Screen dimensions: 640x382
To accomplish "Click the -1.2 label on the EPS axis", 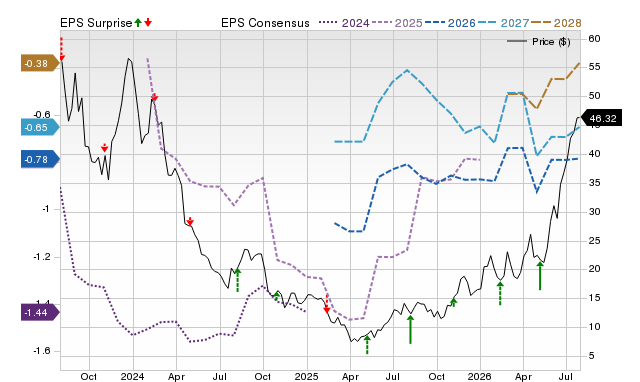I will click(x=41, y=257).
